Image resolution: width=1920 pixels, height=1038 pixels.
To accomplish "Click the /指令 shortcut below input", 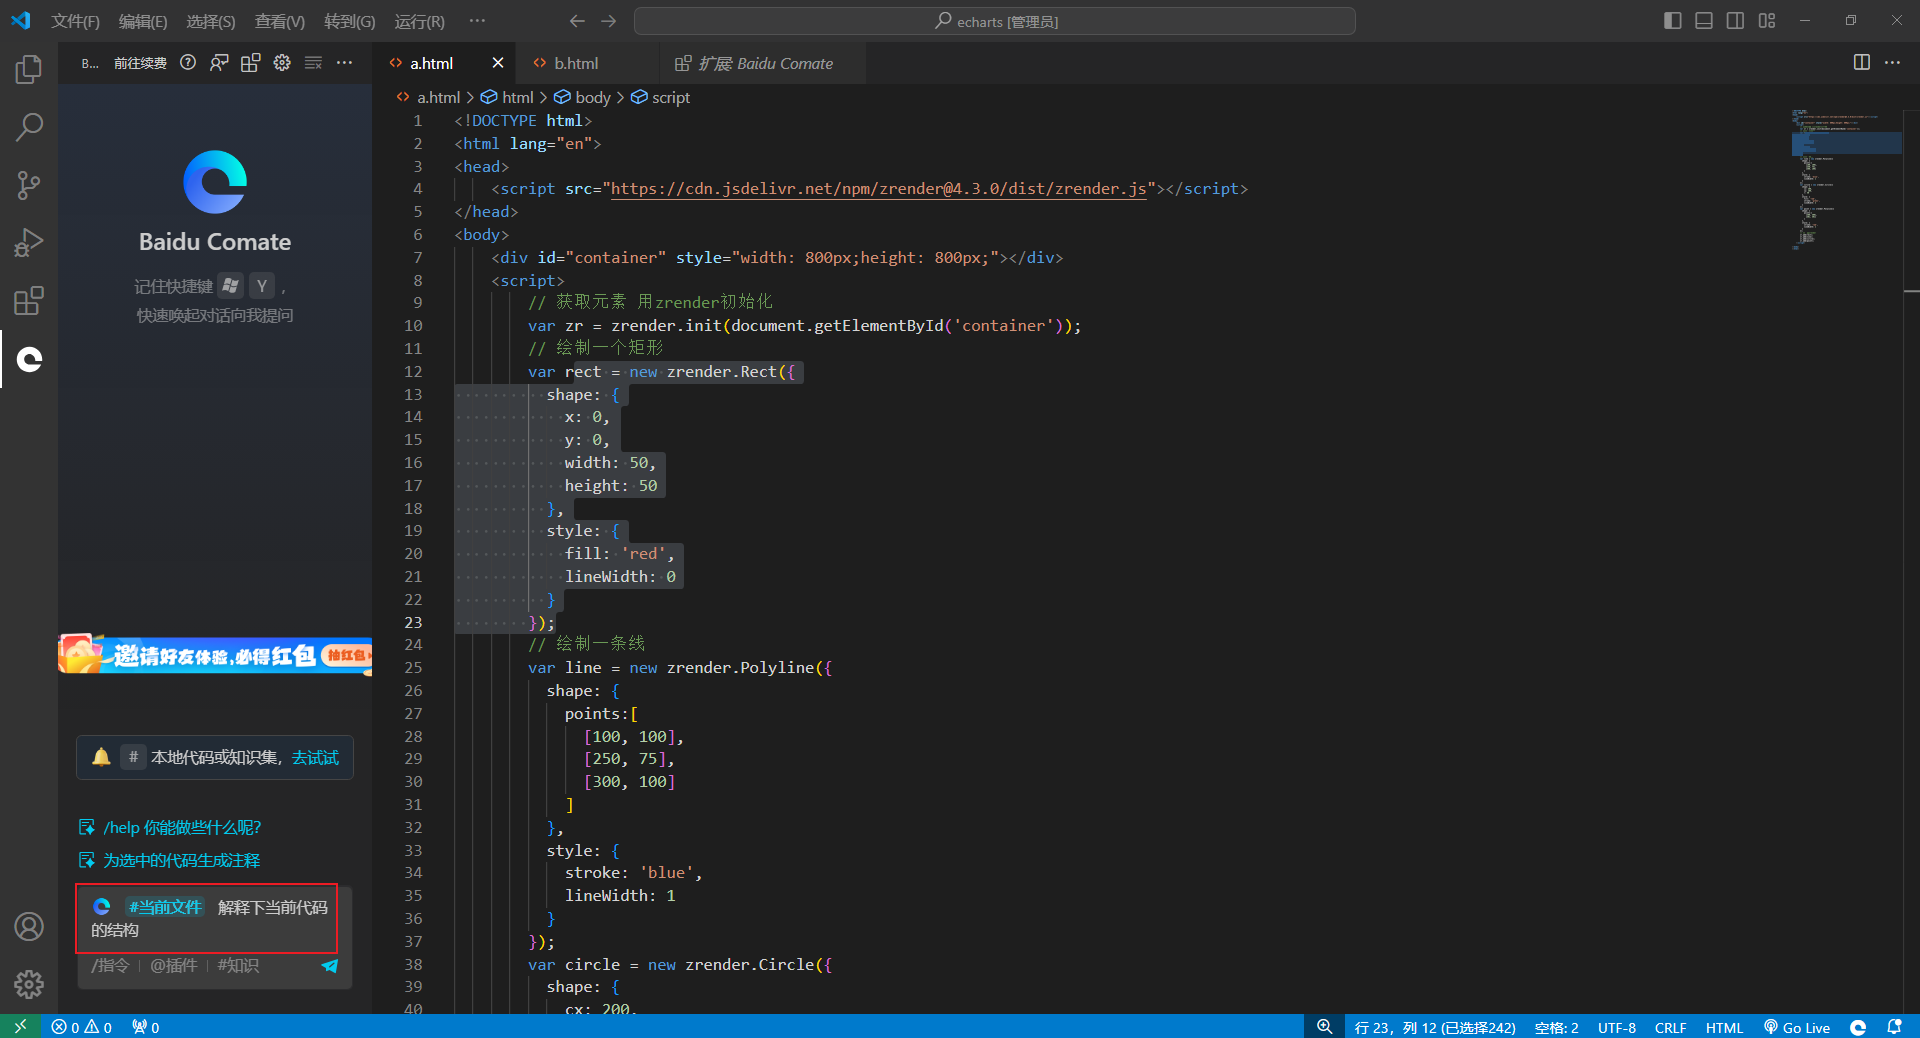I will click(x=111, y=966).
